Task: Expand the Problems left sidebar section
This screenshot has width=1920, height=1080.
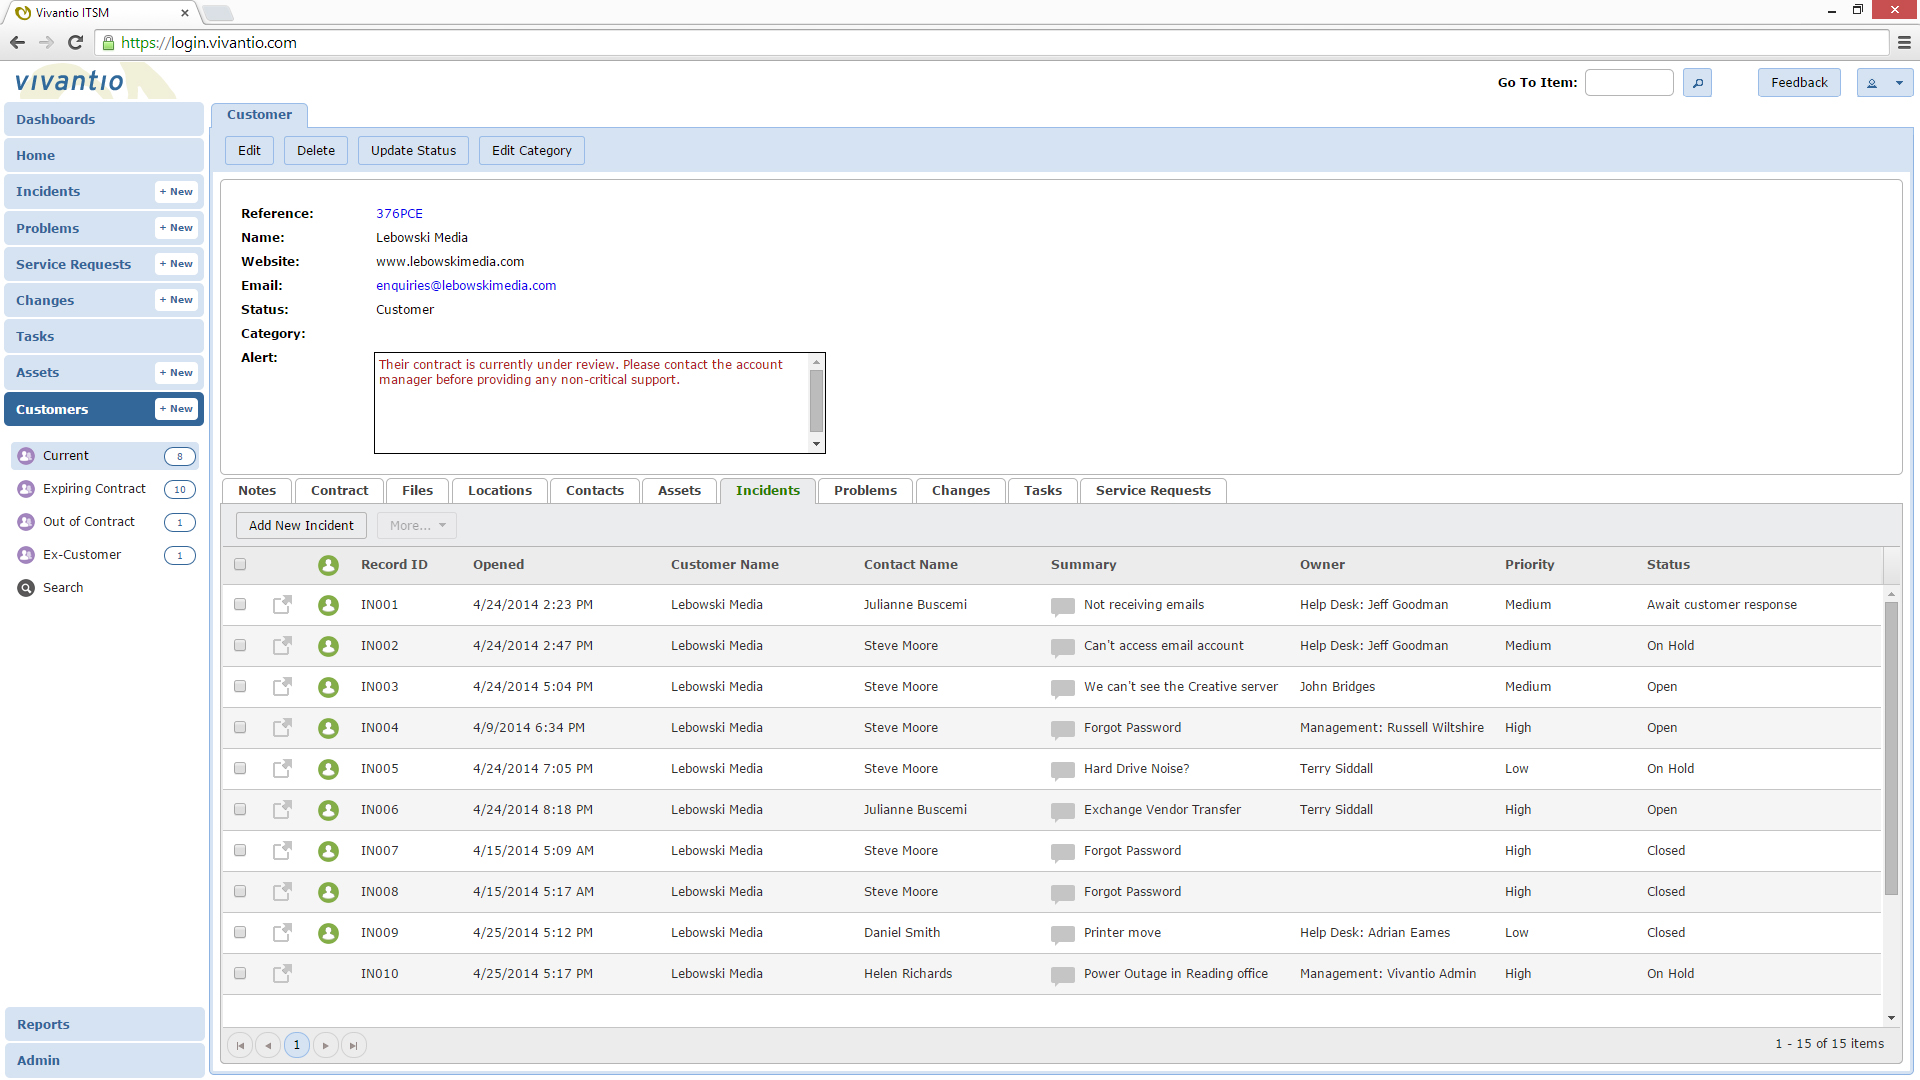Action: point(45,227)
